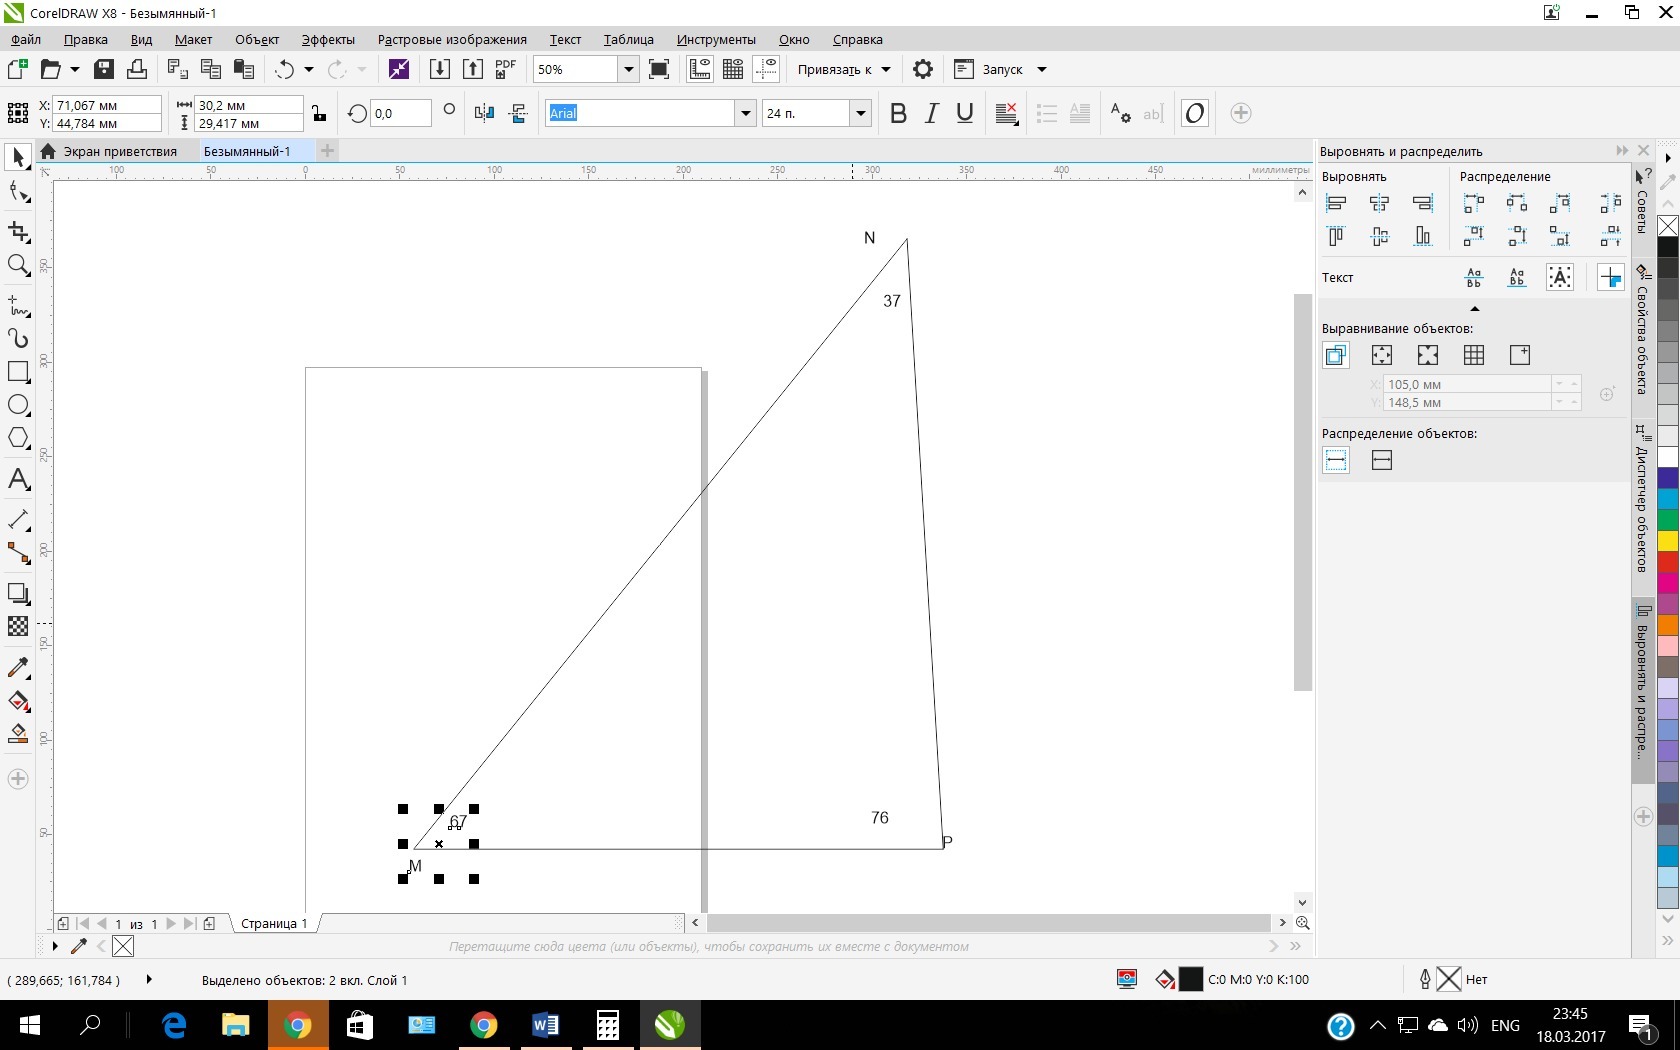This screenshot has width=1680, height=1050.
Task: Click the Print icon
Action: pyautogui.click(x=137, y=69)
